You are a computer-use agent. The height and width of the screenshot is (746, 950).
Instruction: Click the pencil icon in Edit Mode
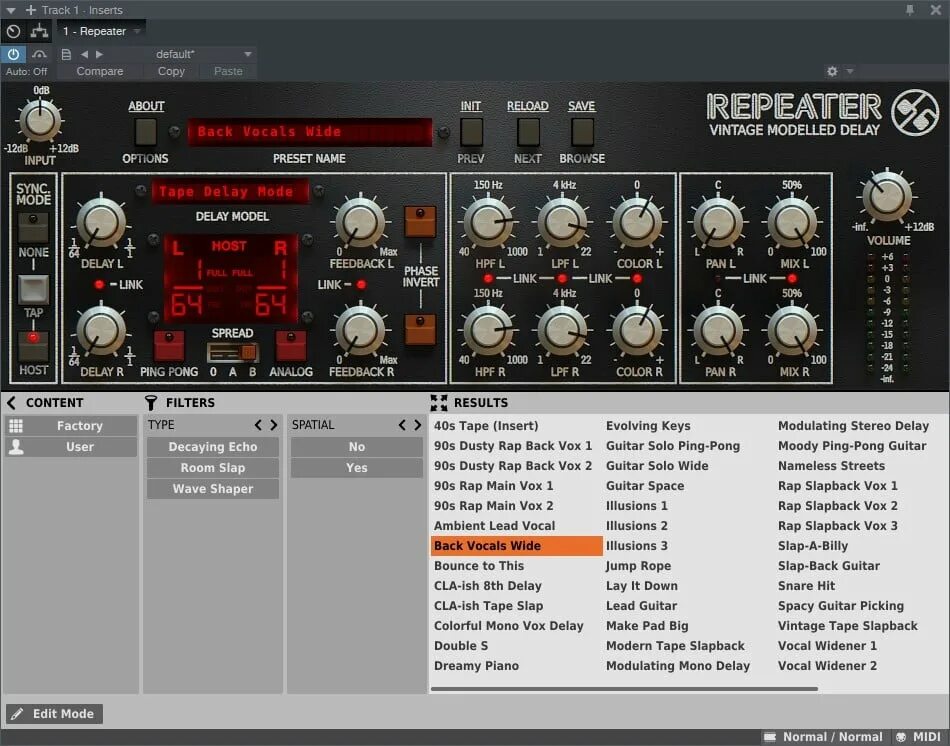click(17, 714)
